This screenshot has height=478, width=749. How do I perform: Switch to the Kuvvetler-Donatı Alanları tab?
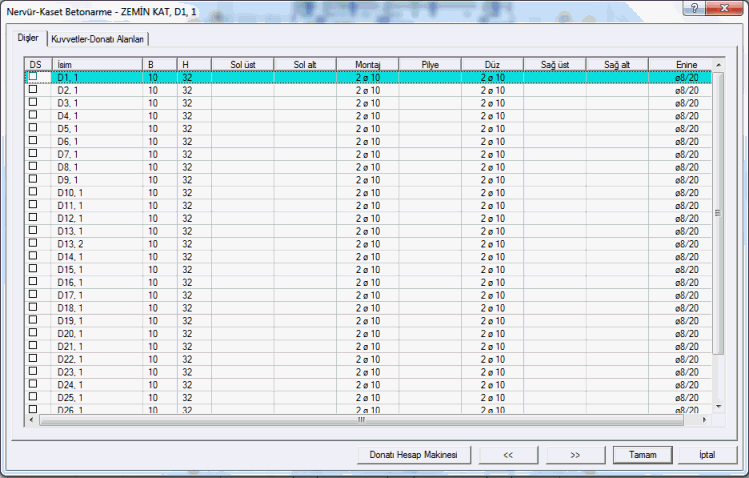[x=97, y=39]
